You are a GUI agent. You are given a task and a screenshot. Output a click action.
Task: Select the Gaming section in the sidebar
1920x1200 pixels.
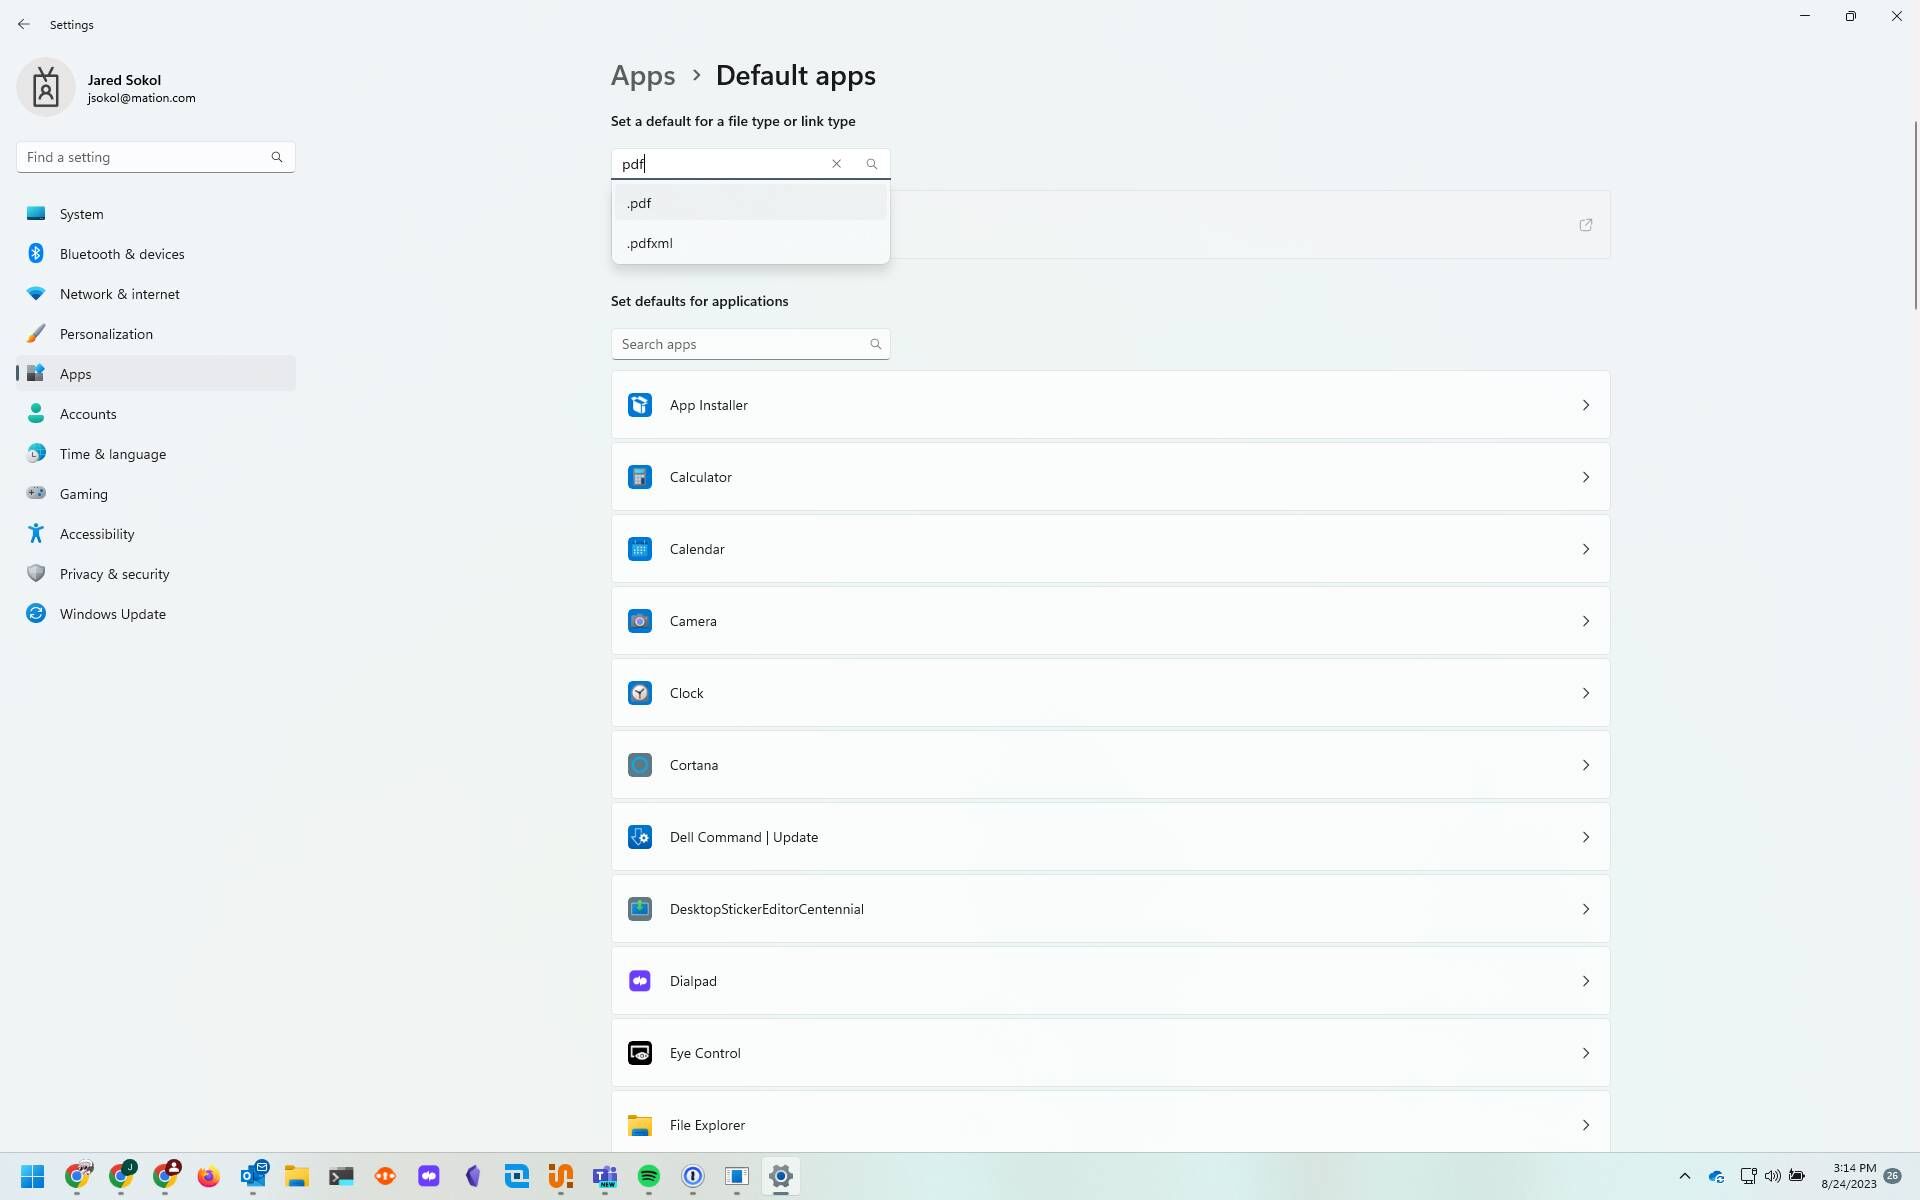(82, 493)
